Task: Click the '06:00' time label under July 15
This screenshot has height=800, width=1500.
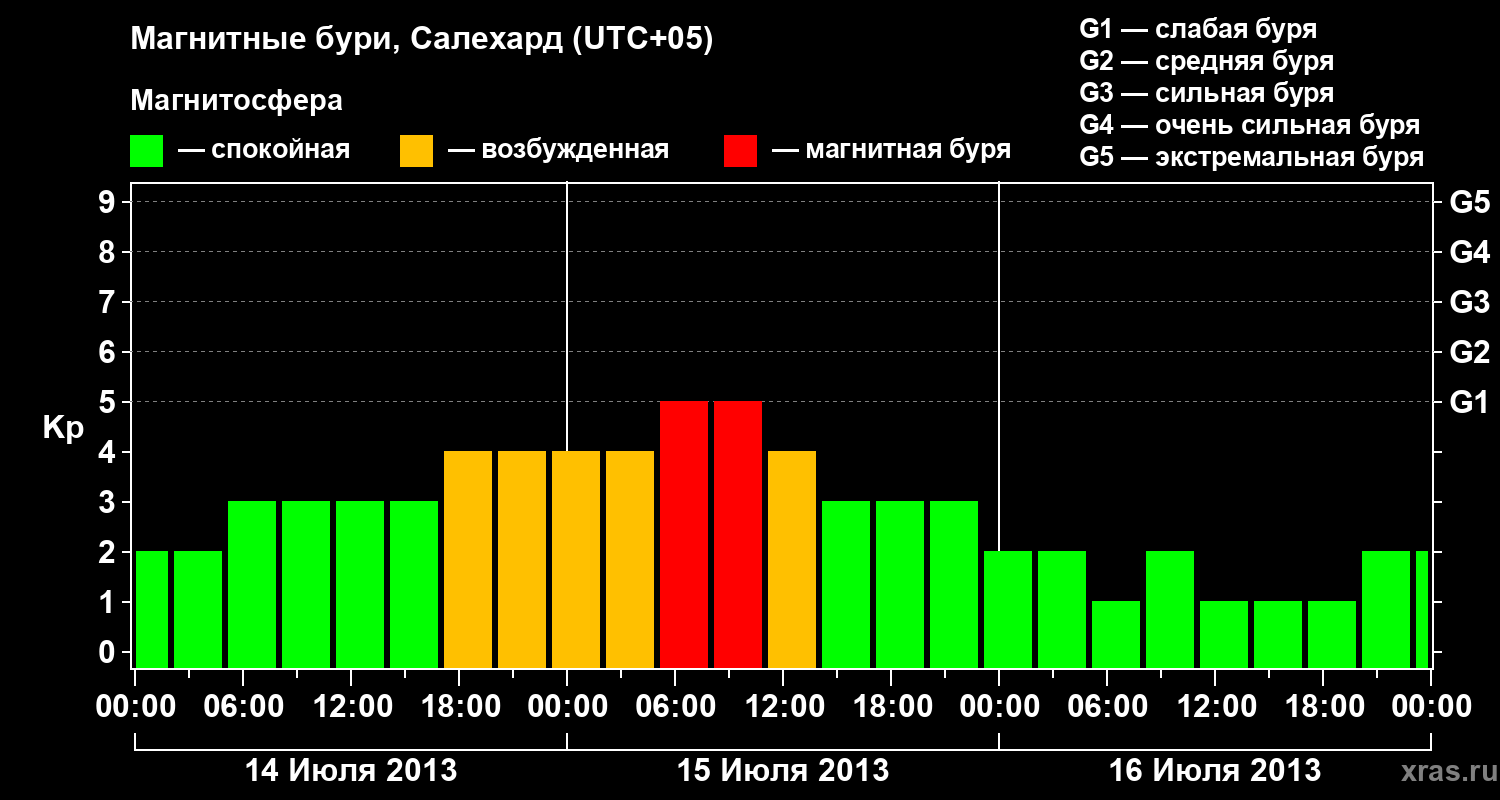Action: coord(676,706)
